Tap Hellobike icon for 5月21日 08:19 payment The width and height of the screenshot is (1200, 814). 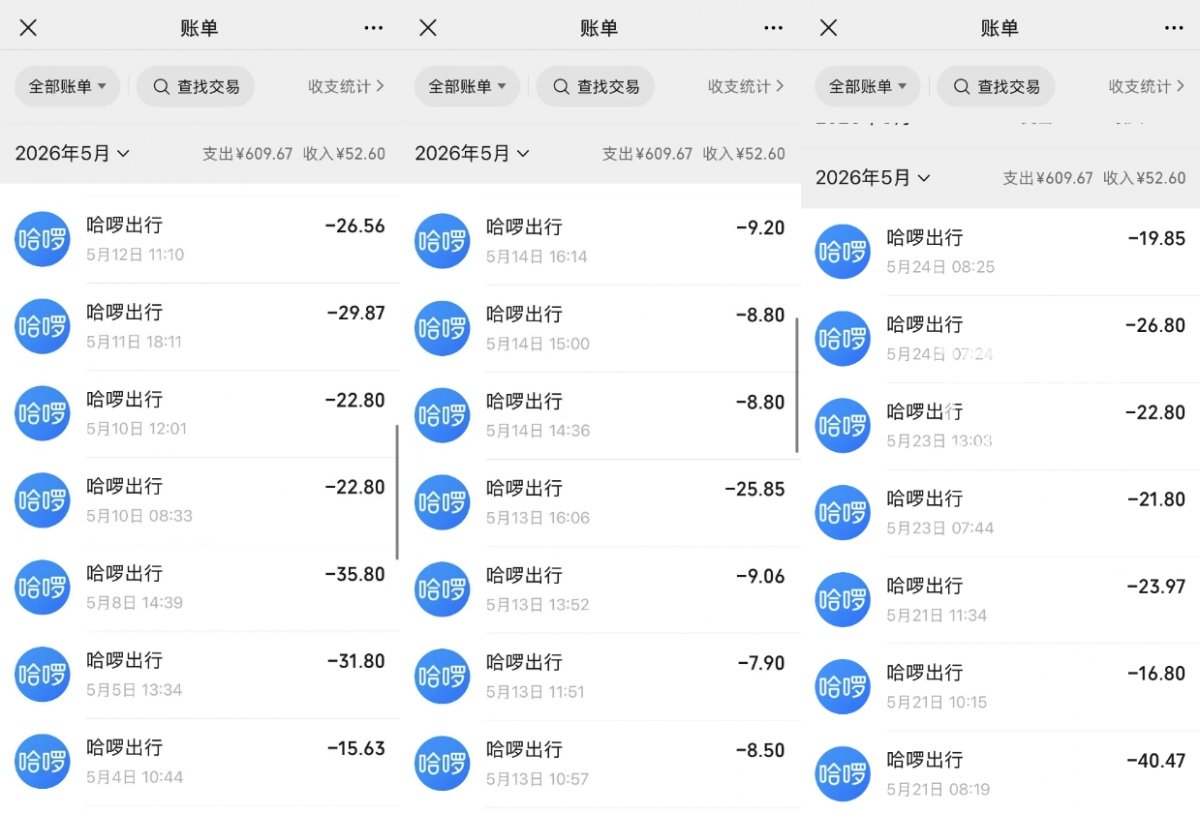click(x=842, y=773)
